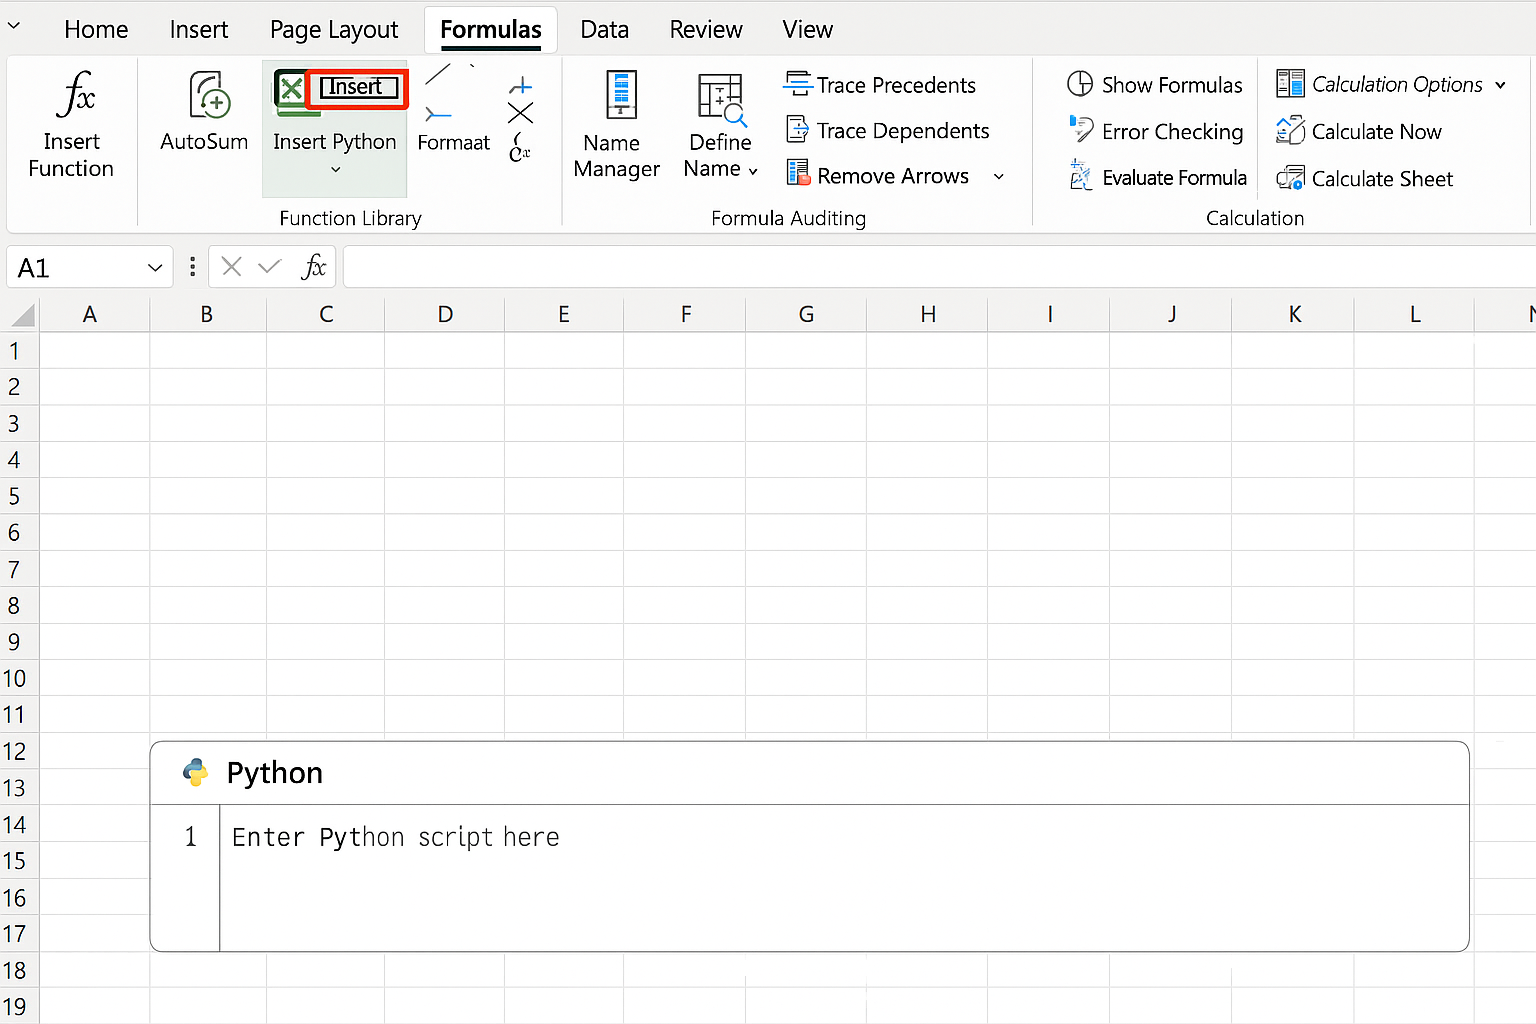1536x1024 pixels.
Task: Toggle Show Formulas
Action: pyautogui.click(x=1155, y=85)
